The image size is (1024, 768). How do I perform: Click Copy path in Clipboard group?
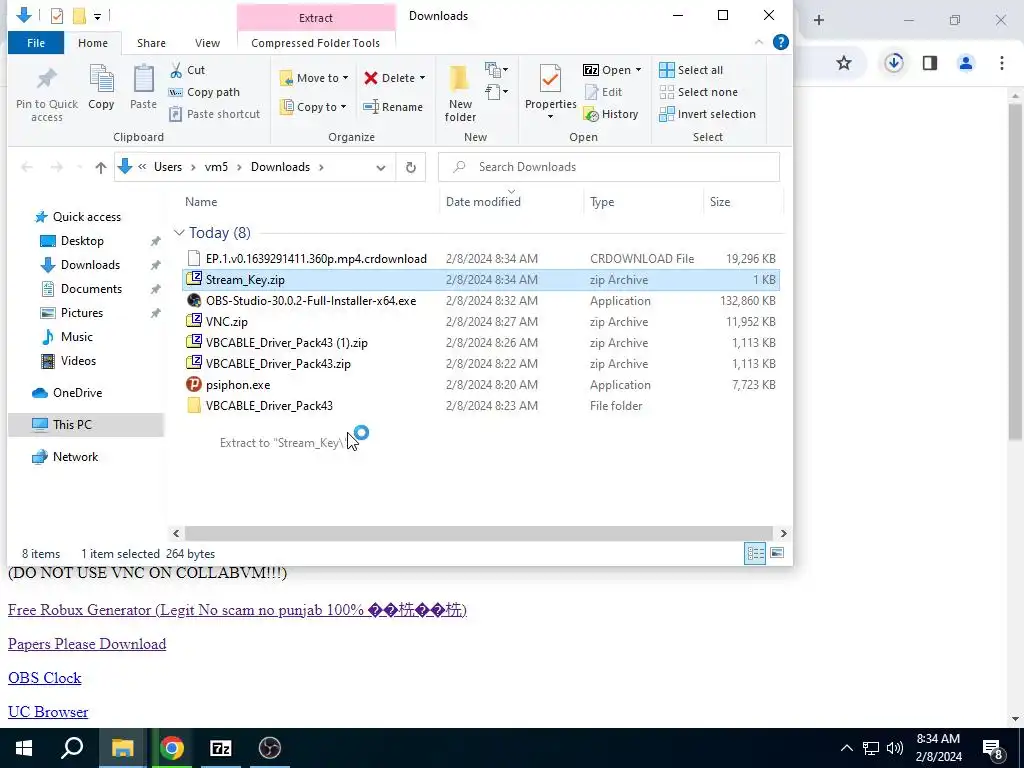tap(204, 92)
